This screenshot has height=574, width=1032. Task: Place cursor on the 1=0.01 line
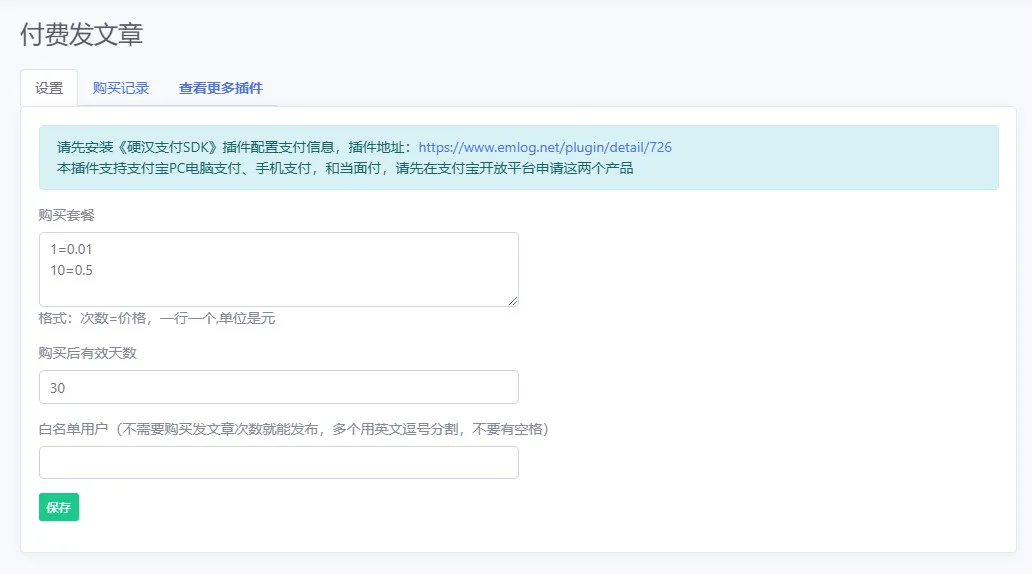(x=71, y=249)
